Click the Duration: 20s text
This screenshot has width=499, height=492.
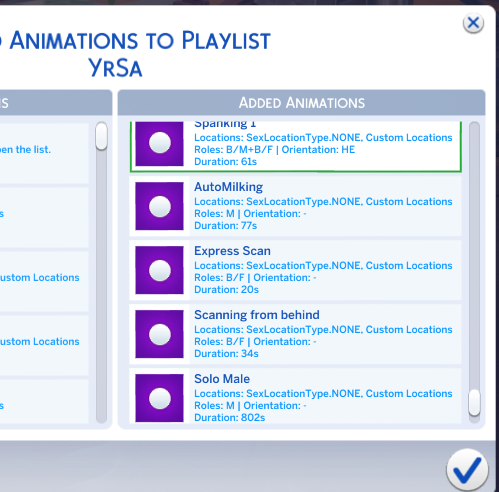(x=226, y=290)
